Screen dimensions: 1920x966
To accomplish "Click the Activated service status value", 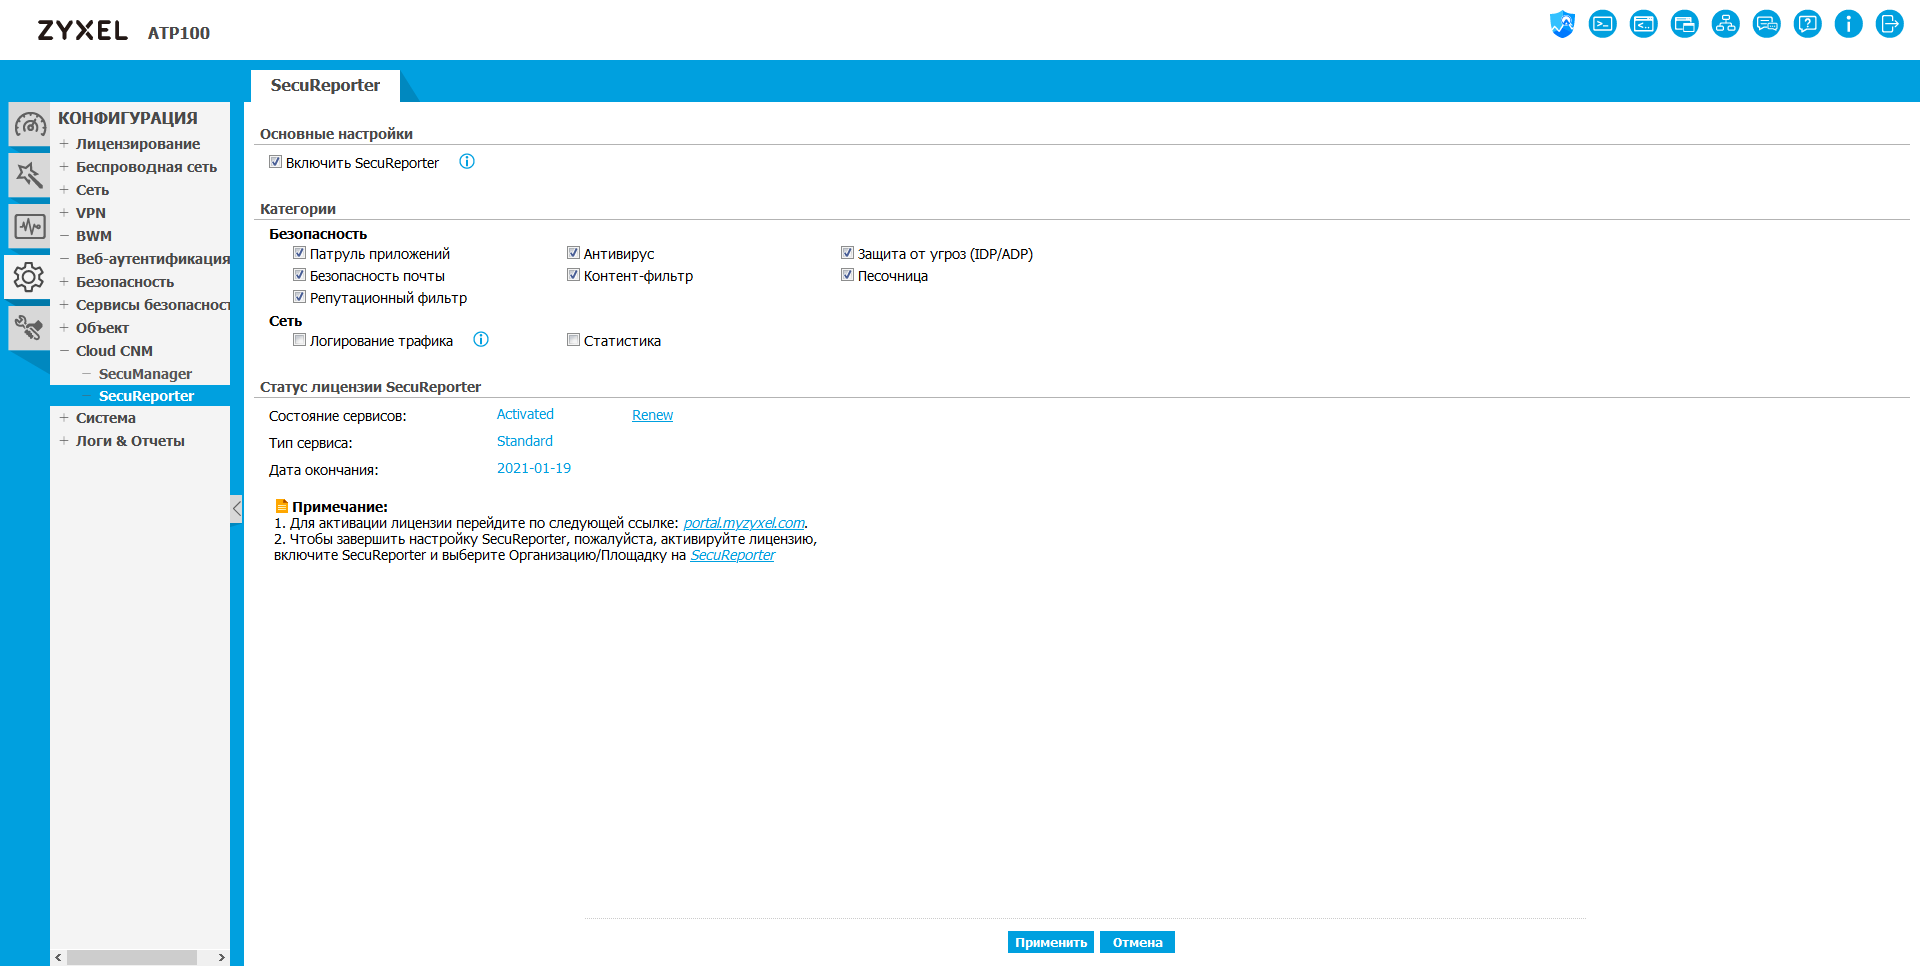I will tap(525, 414).
